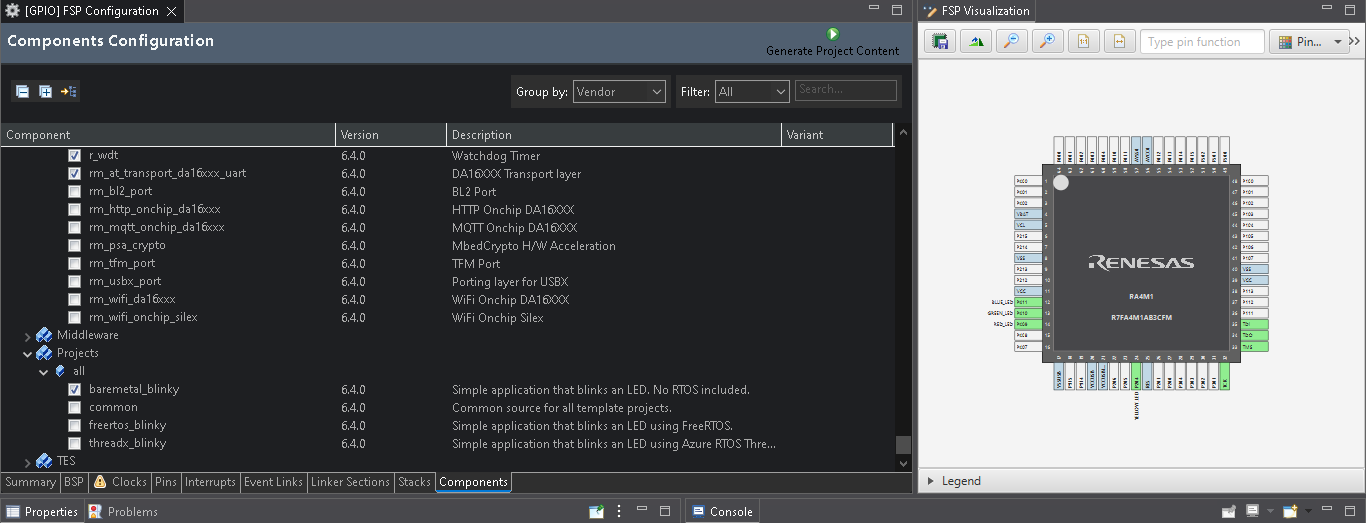Tick the rm_usbx_port checkbox
The height and width of the screenshot is (523, 1366).
pos(74,282)
